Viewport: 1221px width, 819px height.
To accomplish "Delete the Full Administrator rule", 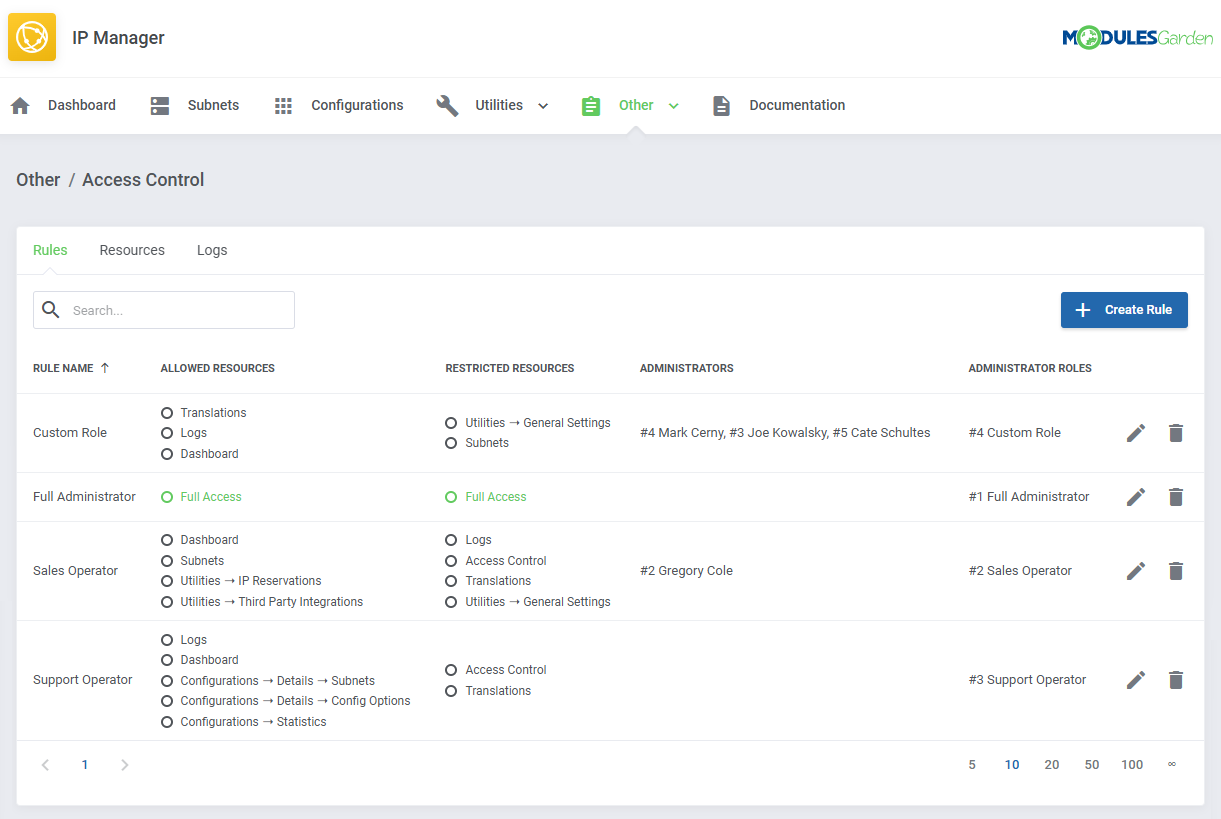I will click(x=1176, y=497).
